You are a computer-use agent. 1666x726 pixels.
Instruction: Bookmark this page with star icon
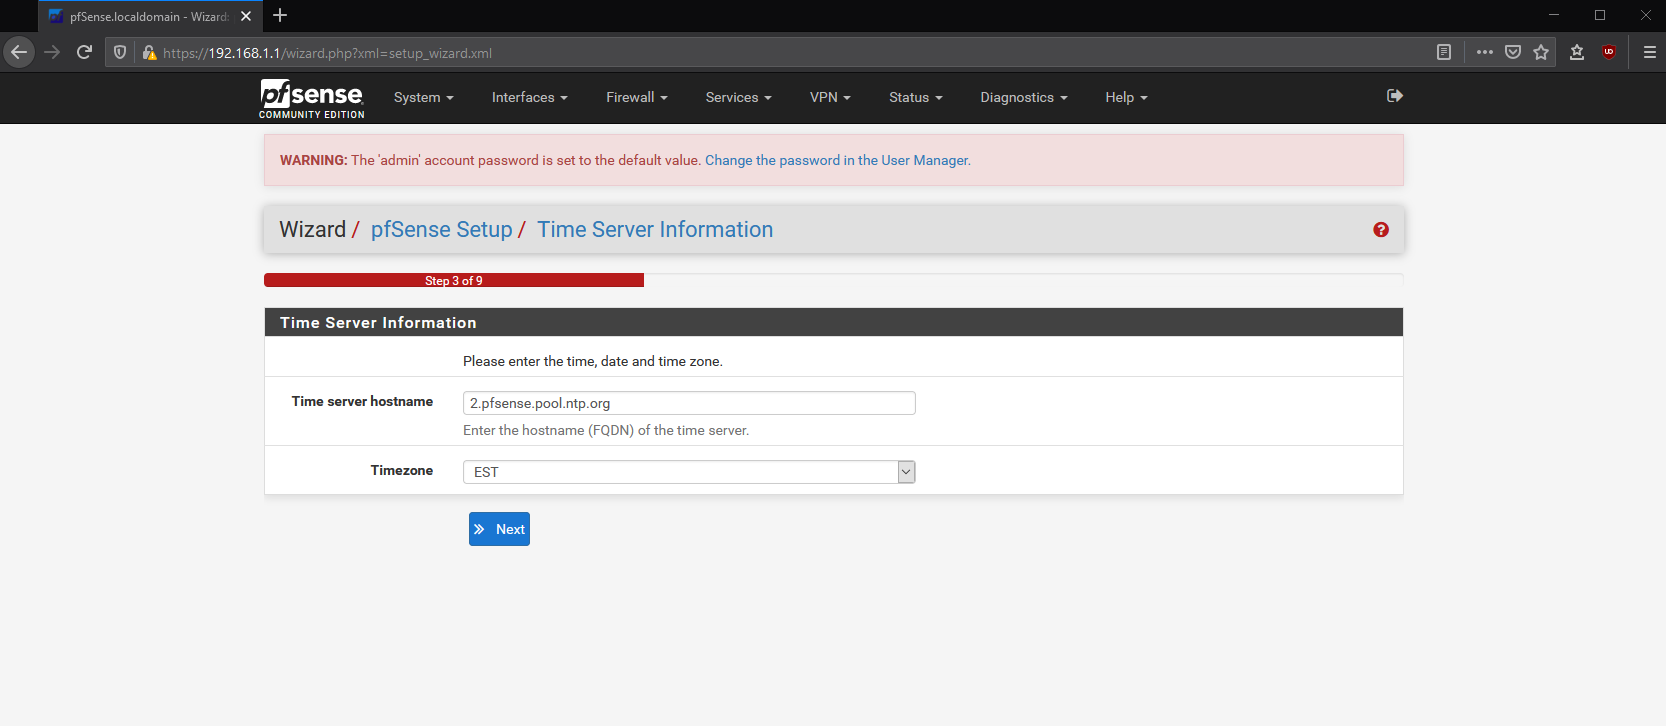click(1541, 52)
